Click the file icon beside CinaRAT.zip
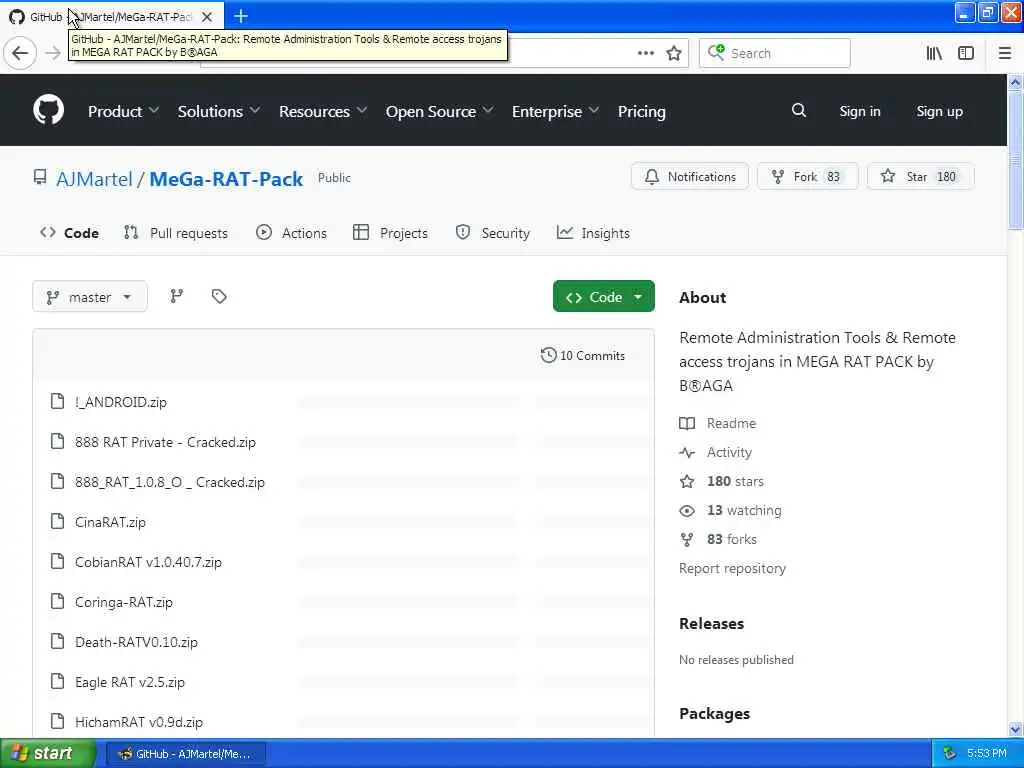 (x=57, y=521)
